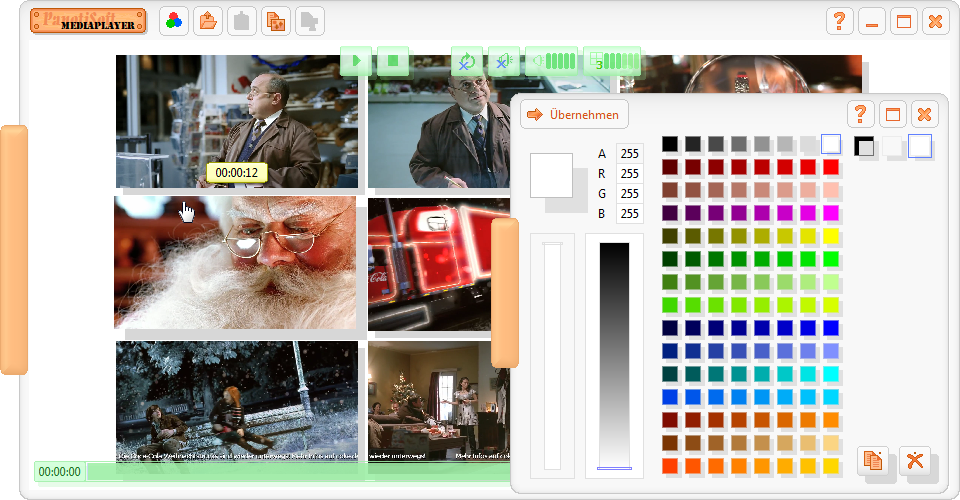
Task: Open help in the color picker panel
Action: pyautogui.click(x=860, y=114)
